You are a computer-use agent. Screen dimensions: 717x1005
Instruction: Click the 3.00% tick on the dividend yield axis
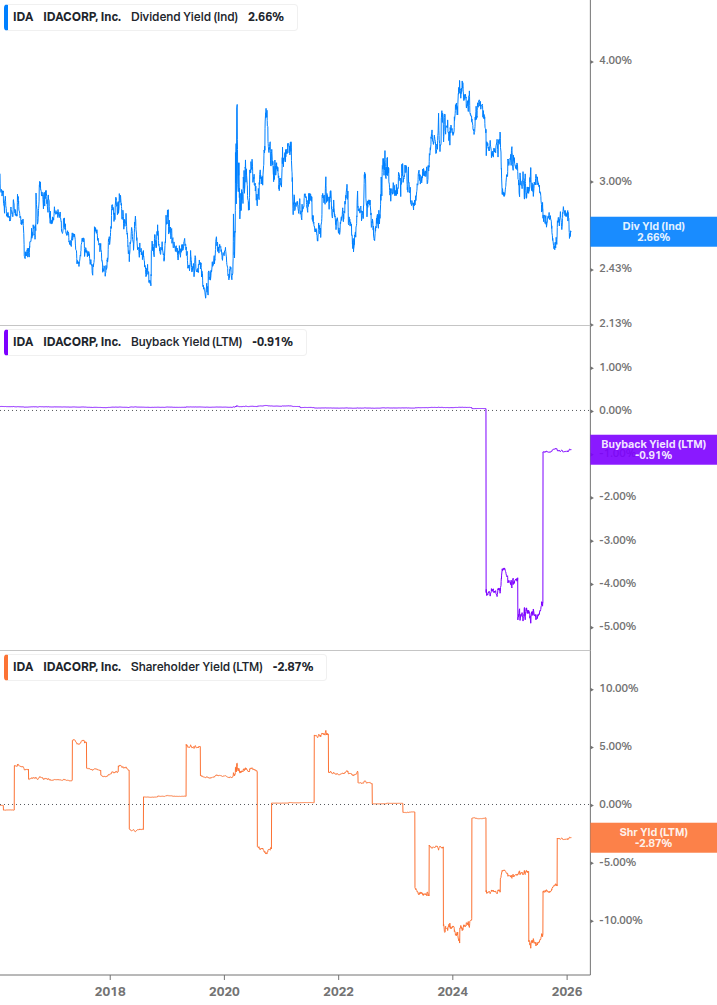click(615, 182)
